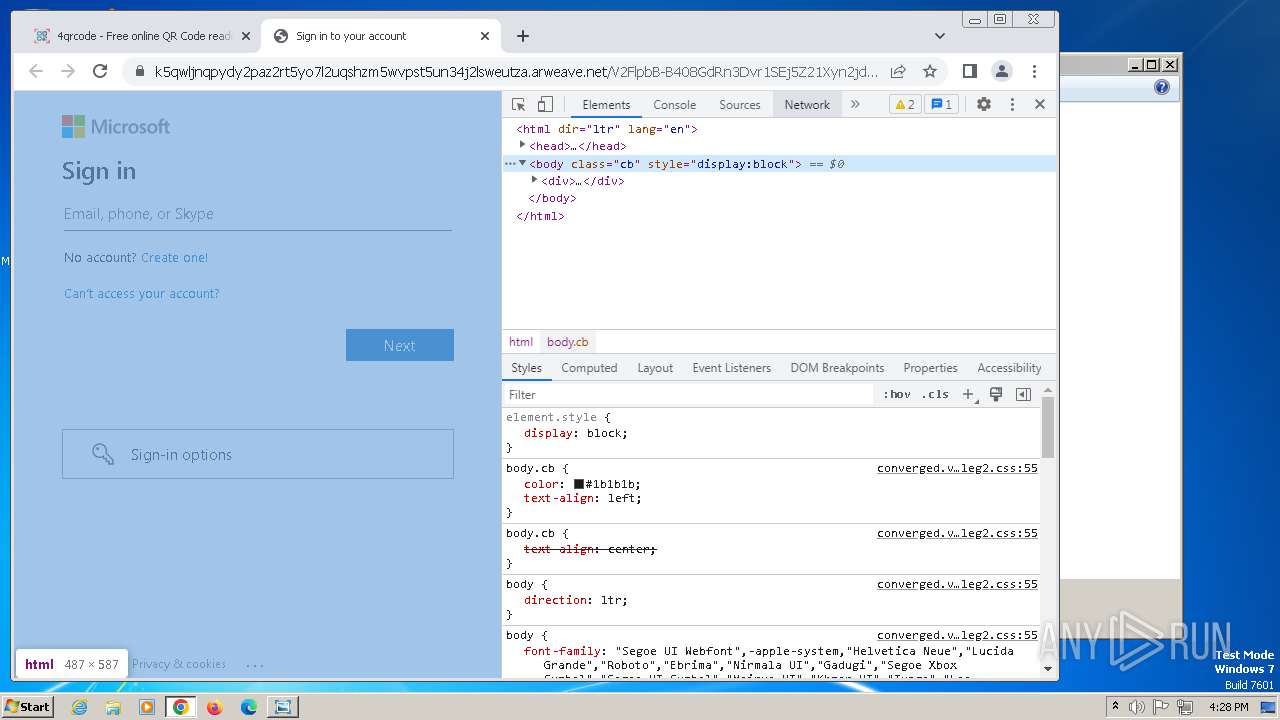This screenshot has width=1280, height=720.
Task: Select the Elements tab
Action: click(606, 104)
